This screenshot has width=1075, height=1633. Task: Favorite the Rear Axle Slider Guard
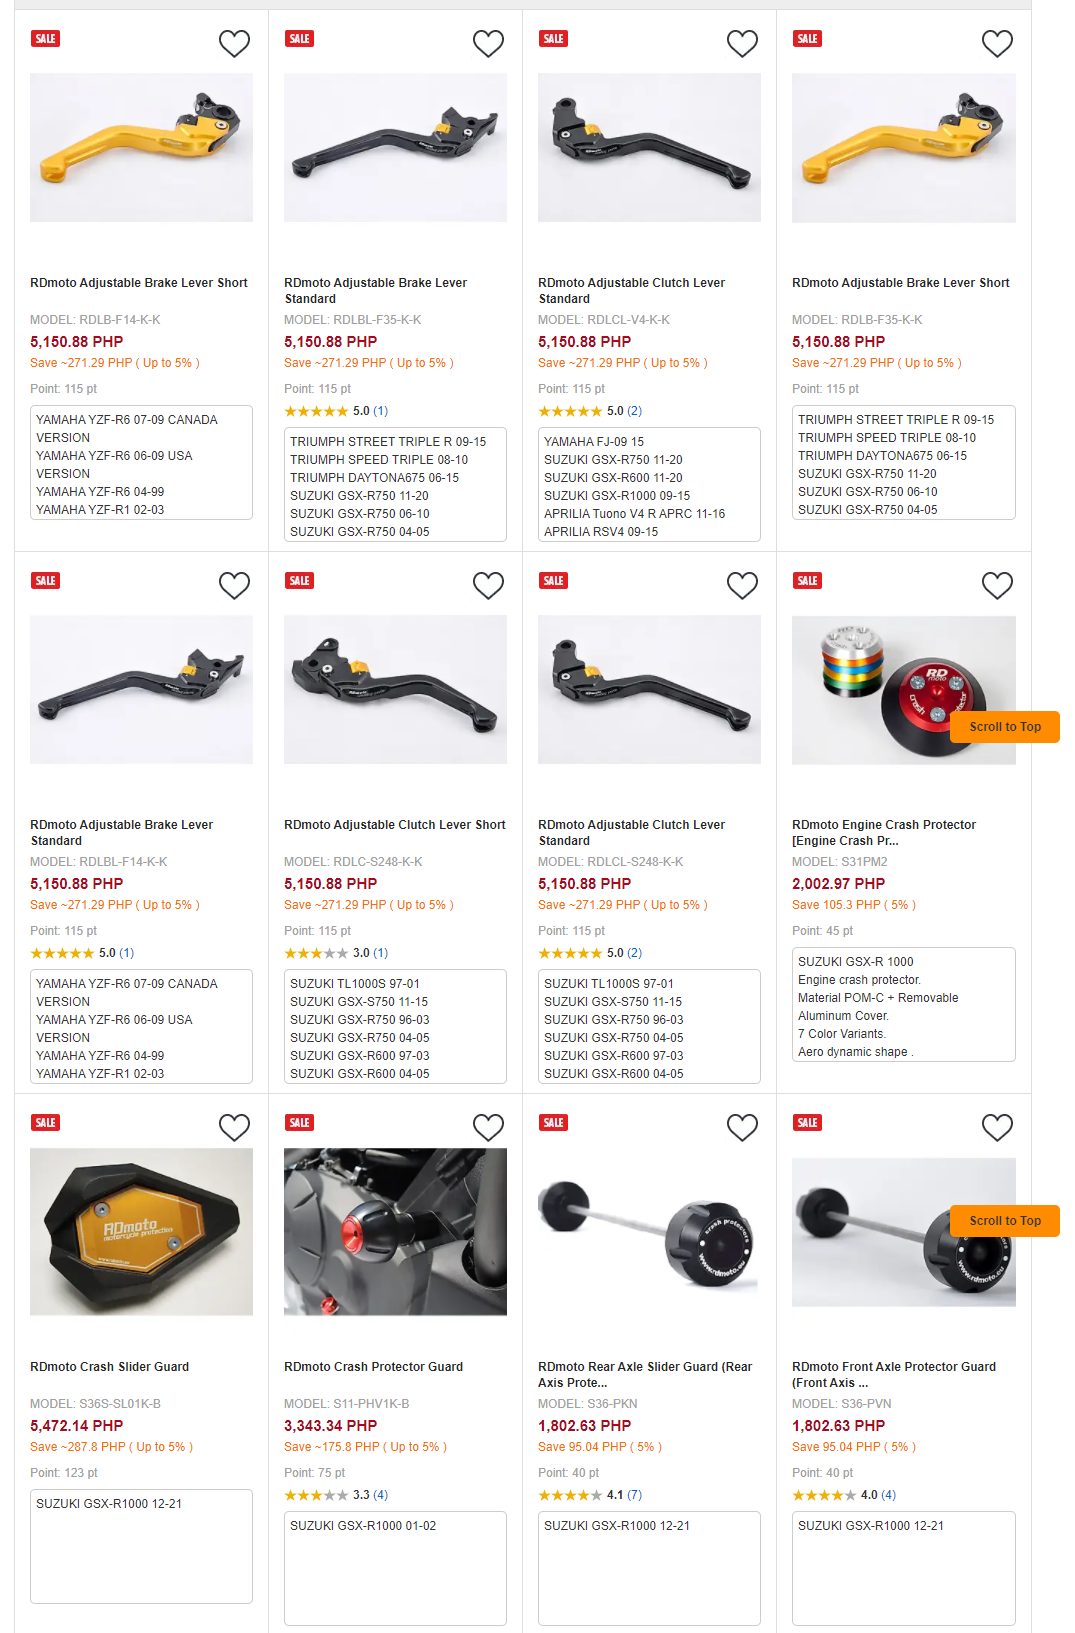[742, 1127]
